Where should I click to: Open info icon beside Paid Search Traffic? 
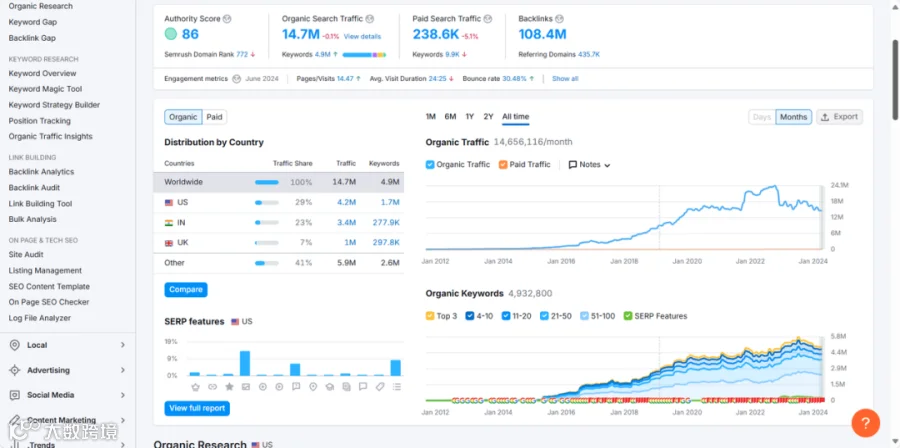pos(488,19)
